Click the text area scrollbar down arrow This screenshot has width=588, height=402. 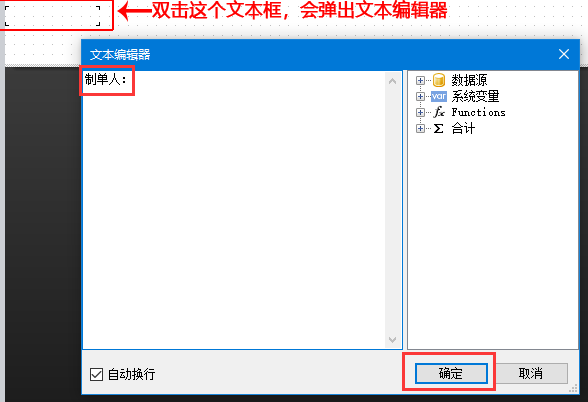click(x=393, y=340)
